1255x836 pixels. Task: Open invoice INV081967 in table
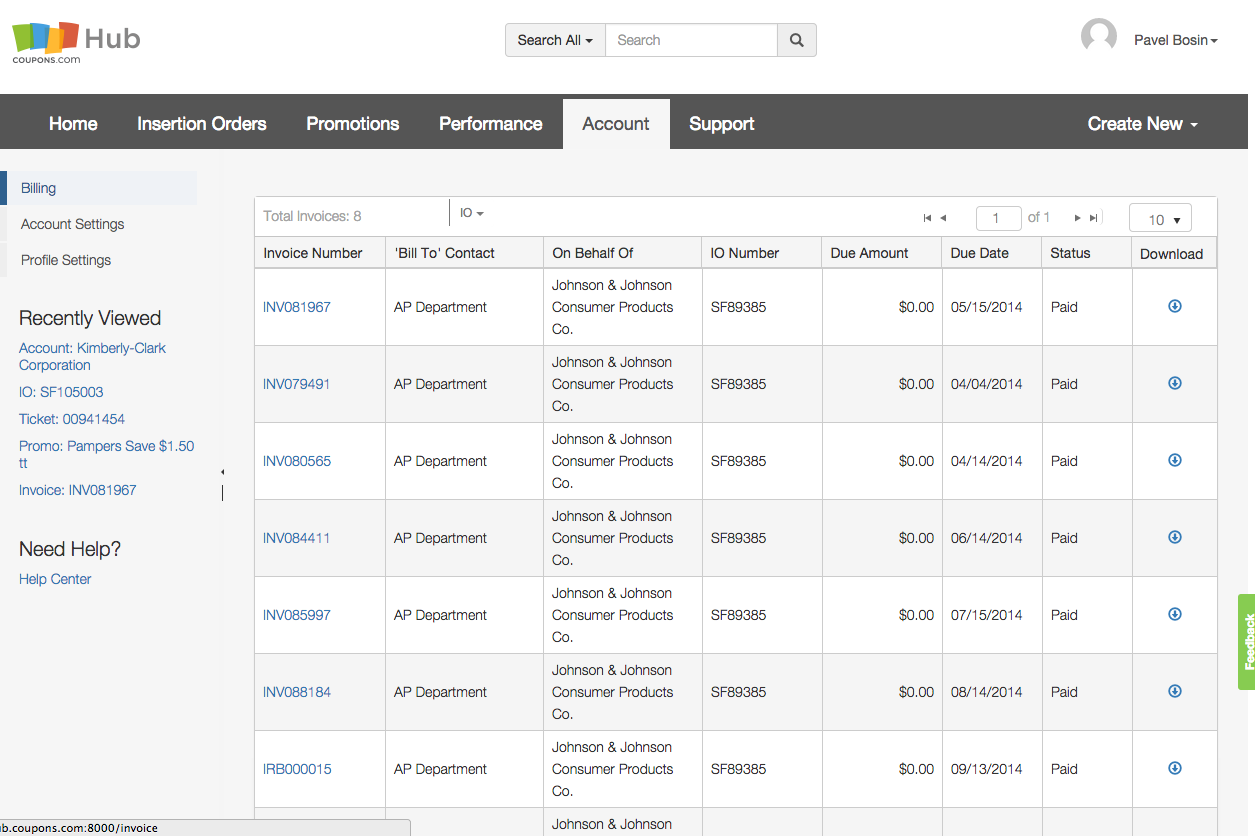(x=297, y=307)
